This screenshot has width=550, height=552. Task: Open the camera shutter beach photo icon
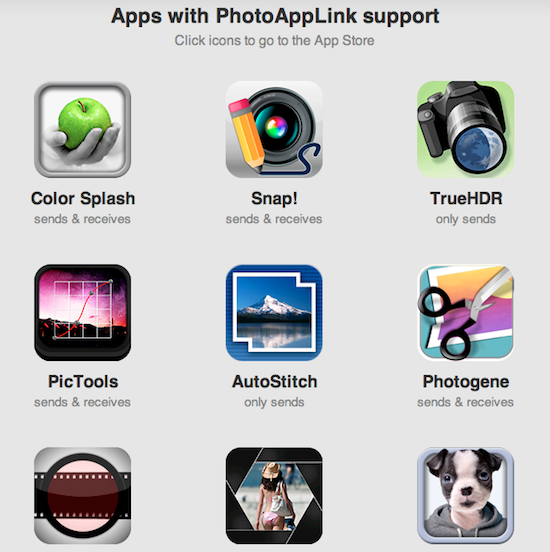274,496
